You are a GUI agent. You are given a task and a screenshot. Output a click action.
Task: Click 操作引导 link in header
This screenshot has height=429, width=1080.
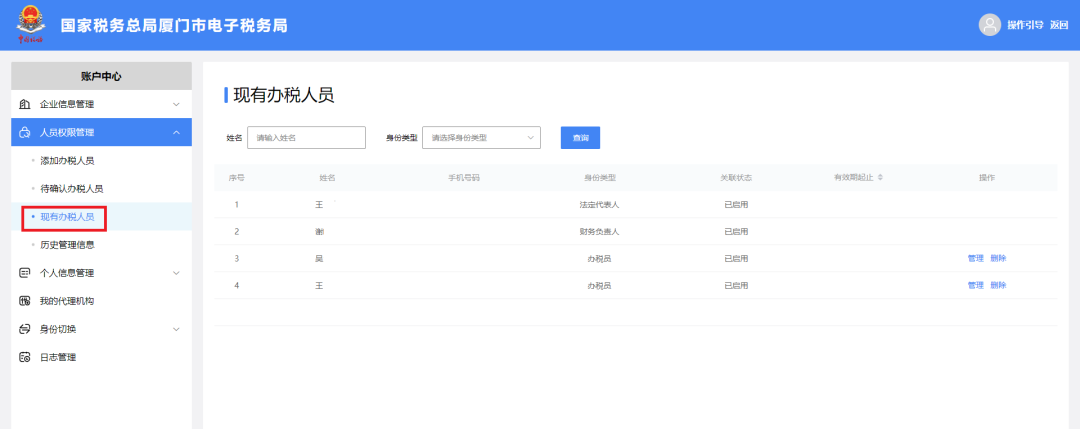[1025, 25]
